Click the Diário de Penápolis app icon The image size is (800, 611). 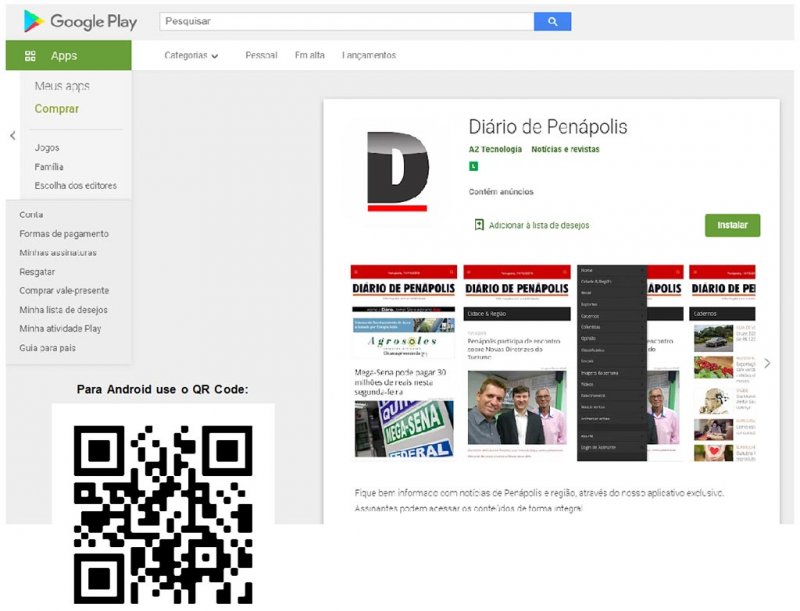pos(398,171)
